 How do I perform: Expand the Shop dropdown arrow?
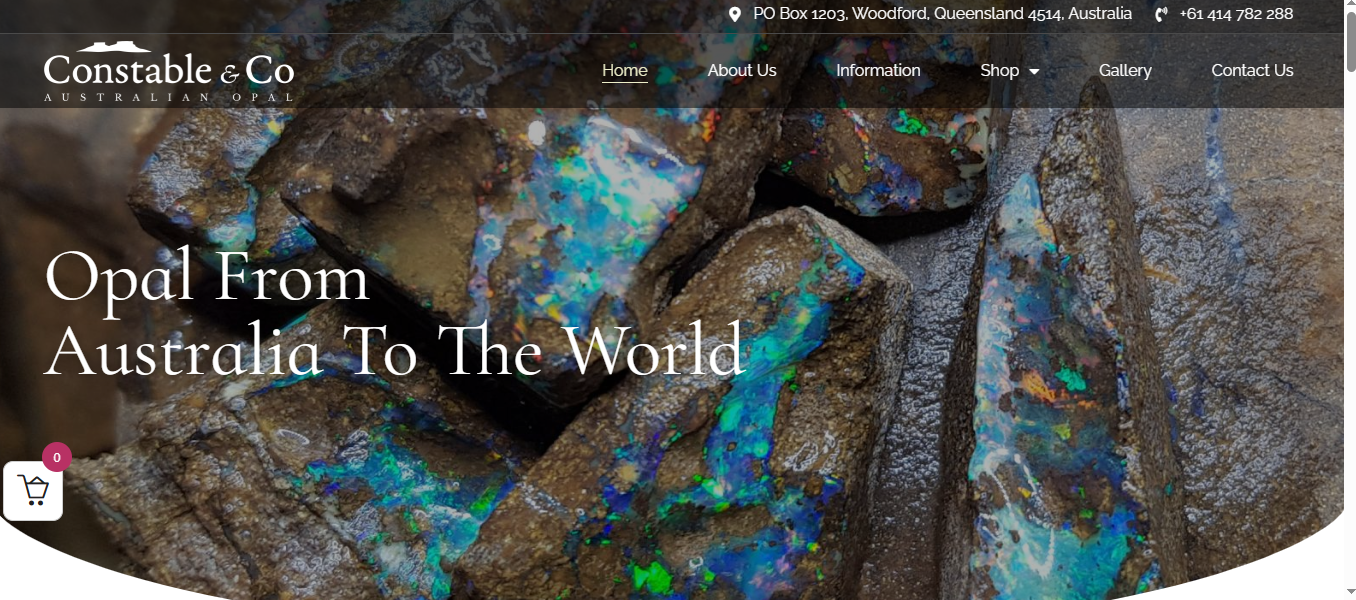tap(1034, 71)
